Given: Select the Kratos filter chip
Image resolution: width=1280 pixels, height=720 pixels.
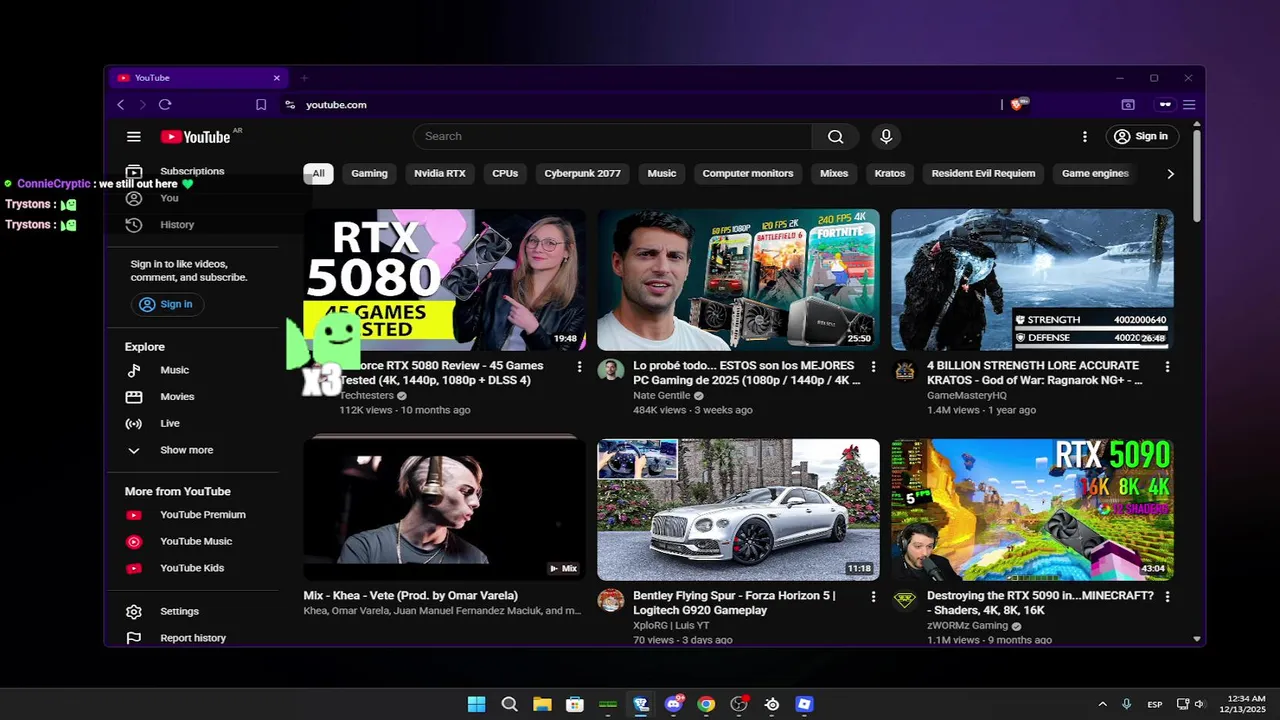Looking at the screenshot, I should (x=889, y=174).
